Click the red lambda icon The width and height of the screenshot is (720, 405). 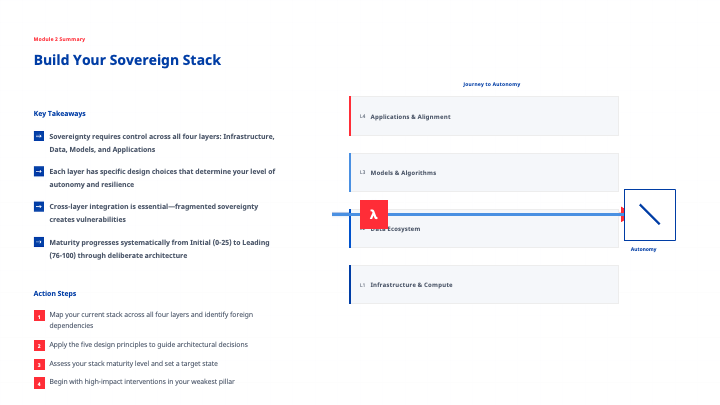point(373,214)
